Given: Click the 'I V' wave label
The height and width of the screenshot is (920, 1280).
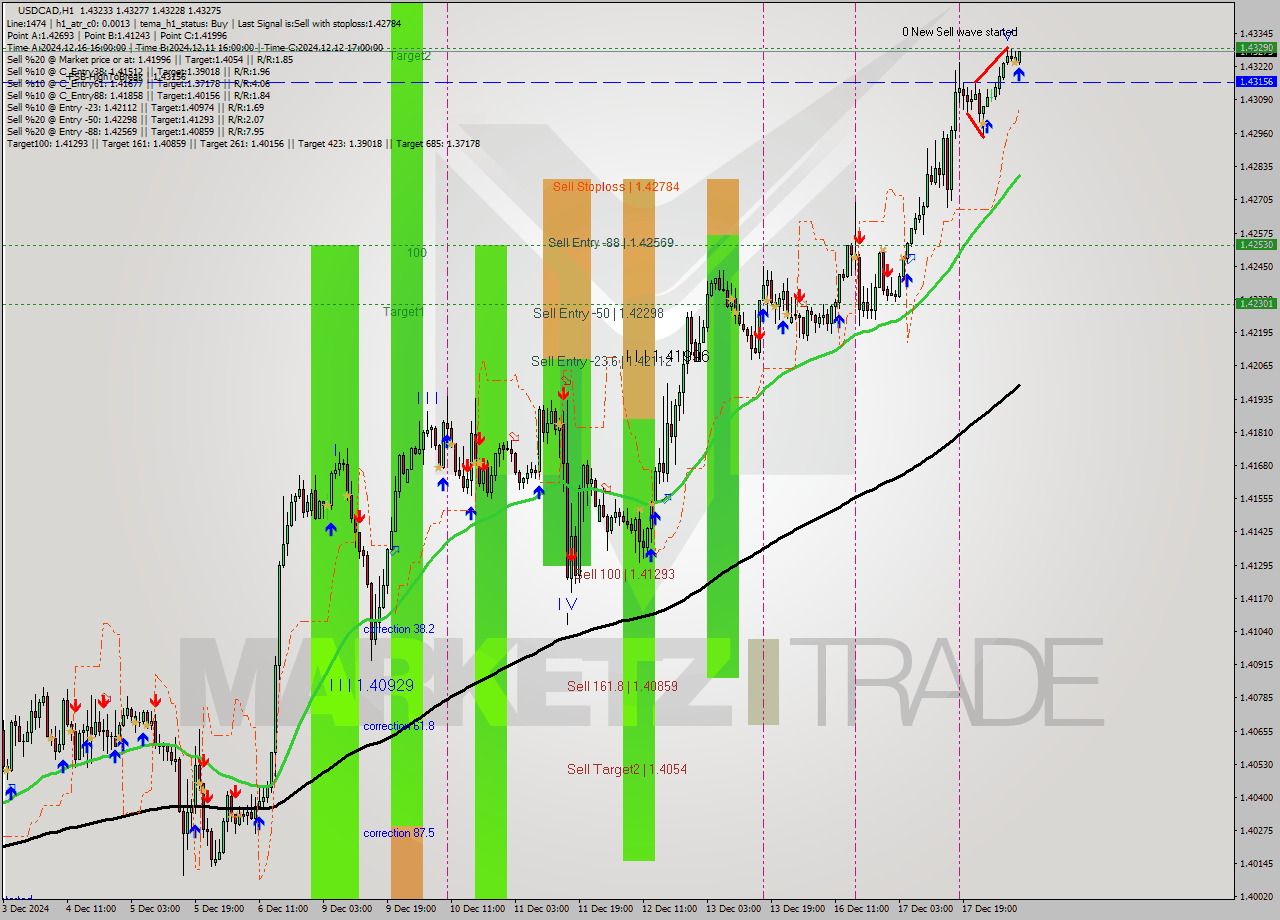Looking at the screenshot, I should click(567, 604).
